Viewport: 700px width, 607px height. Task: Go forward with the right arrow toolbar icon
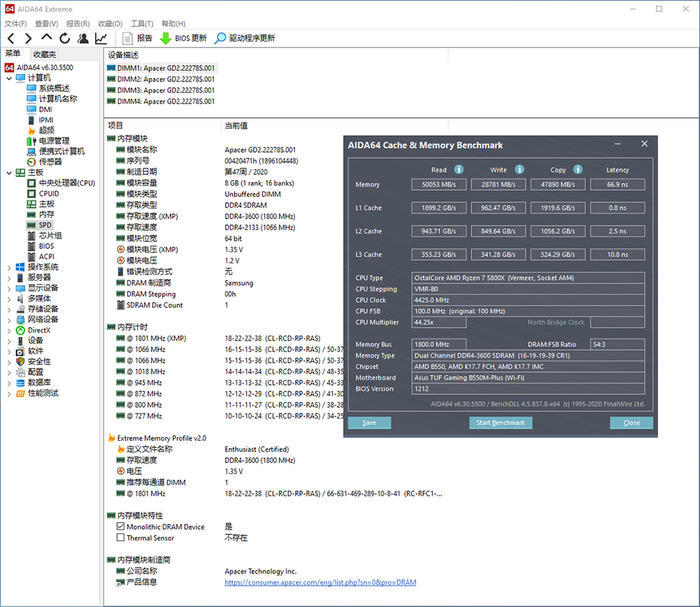pyautogui.click(x=29, y=38)
